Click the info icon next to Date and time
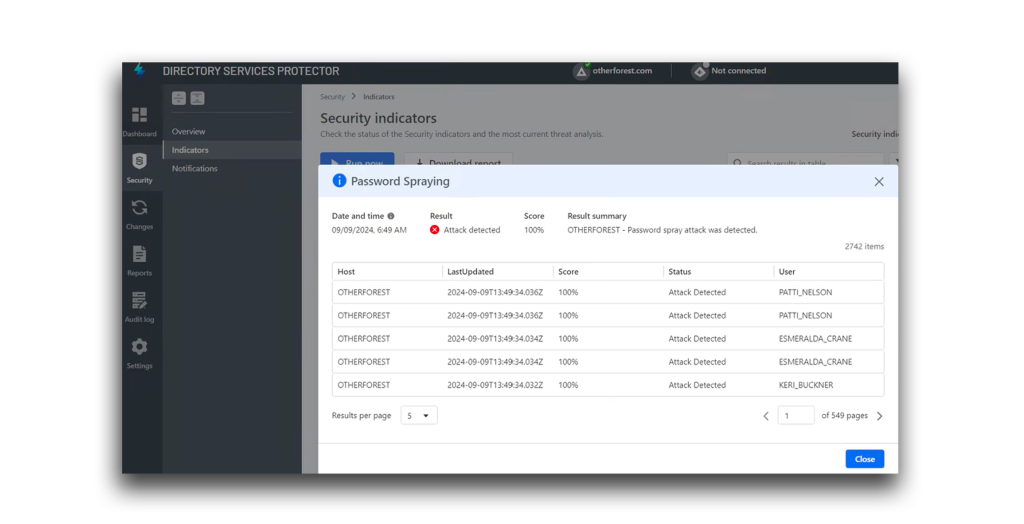Screen dimensions: 1024x524 click(x=391, y=216)
